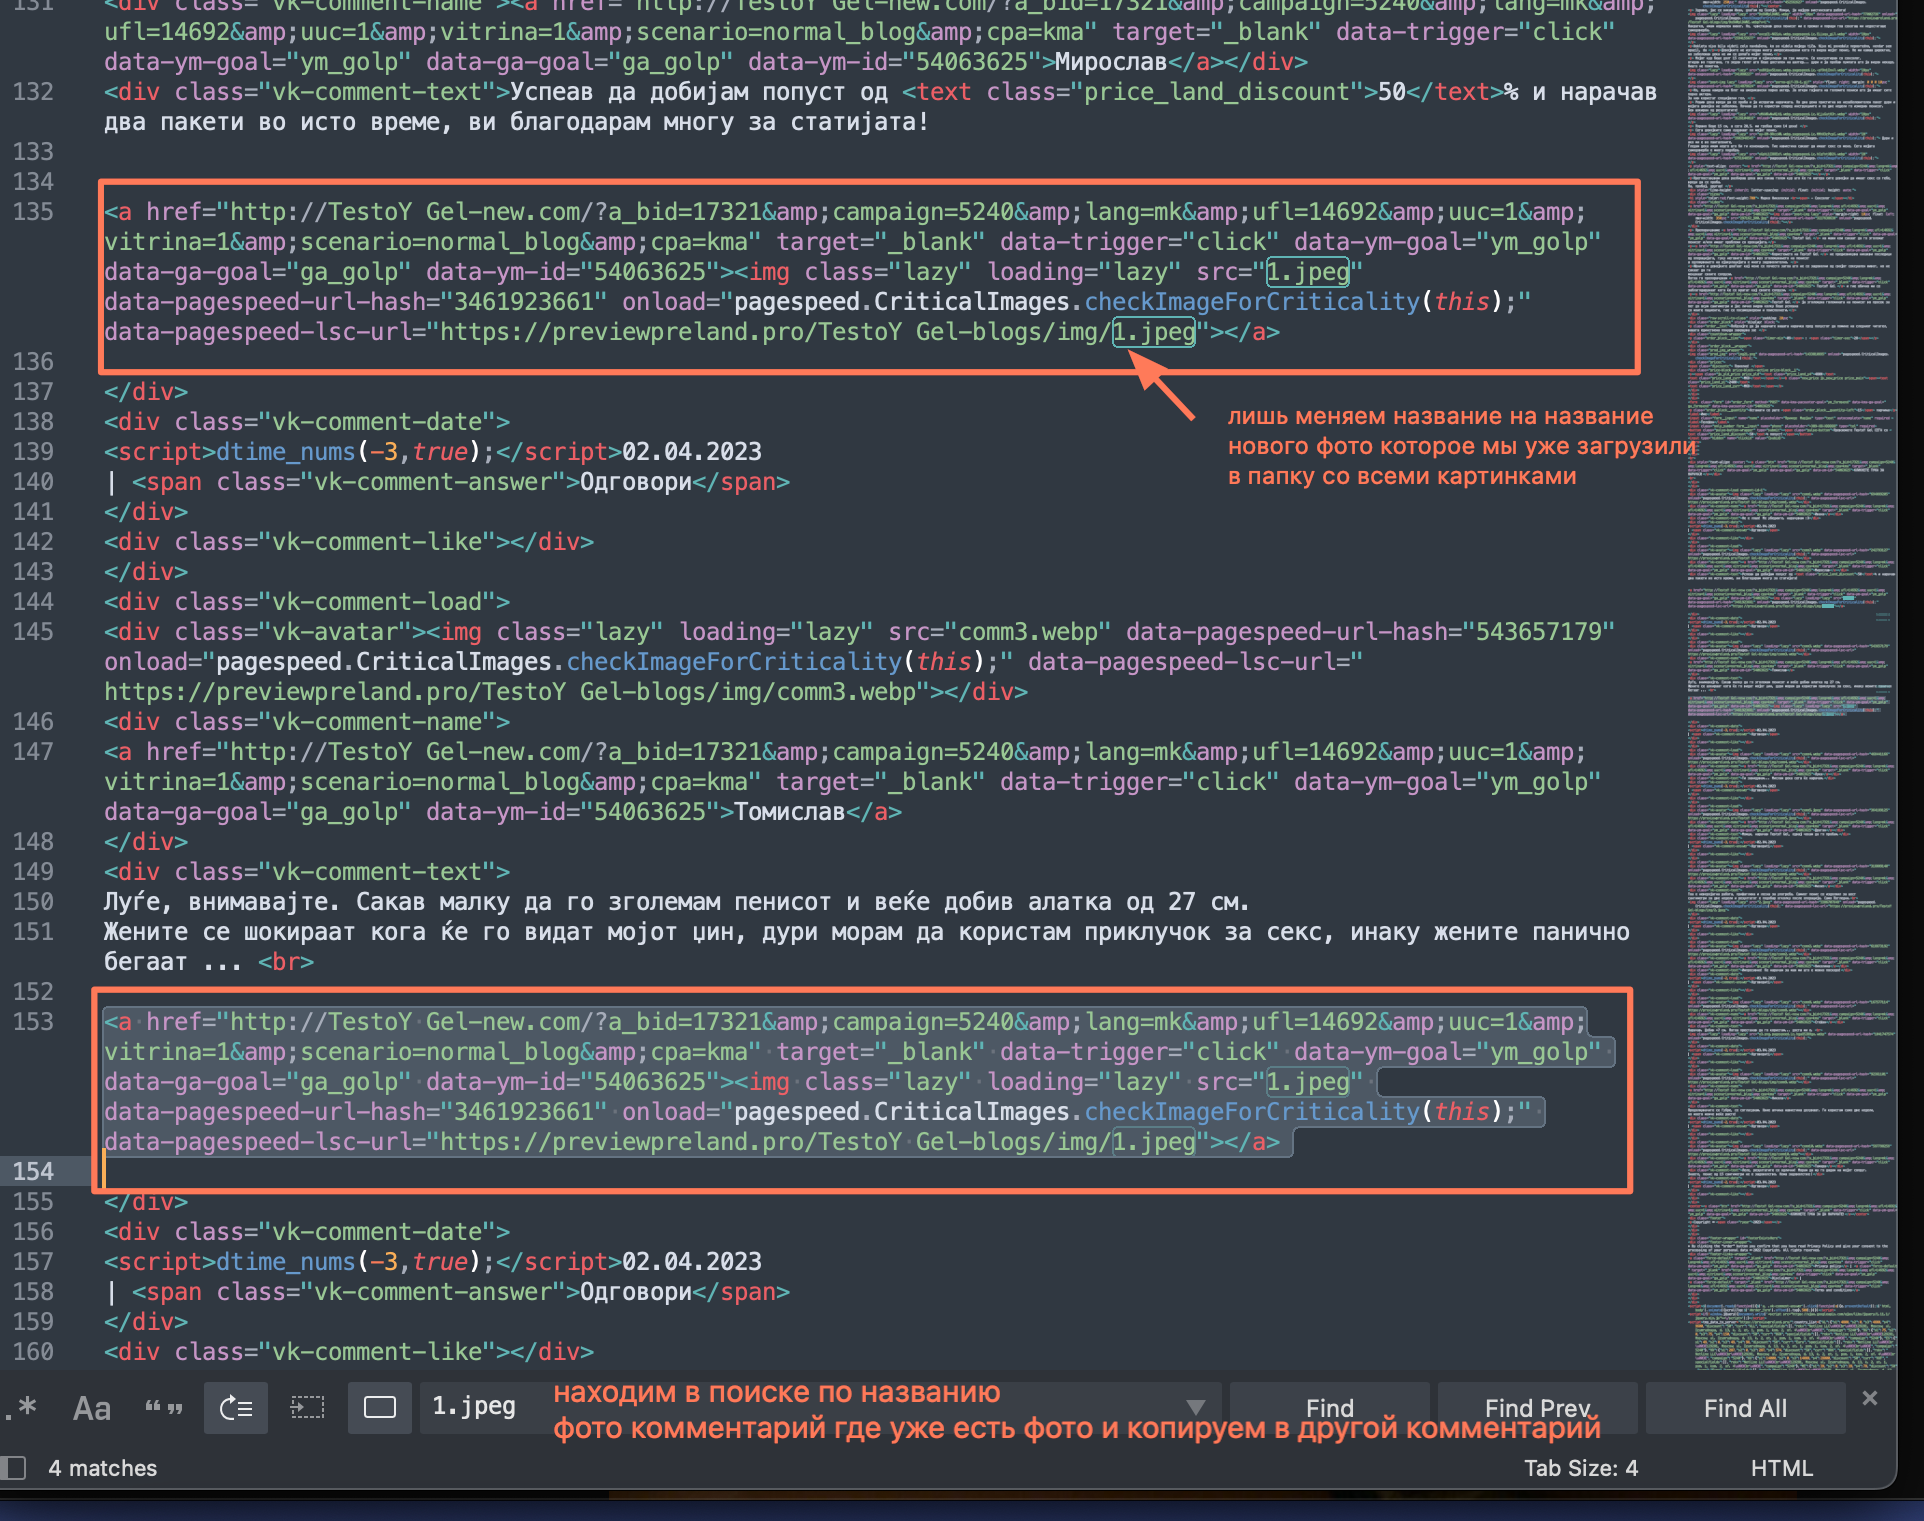This screenshot has height=1521, width=1924.
Task: Click line number 145 in gutter
Action: point(33,632)
